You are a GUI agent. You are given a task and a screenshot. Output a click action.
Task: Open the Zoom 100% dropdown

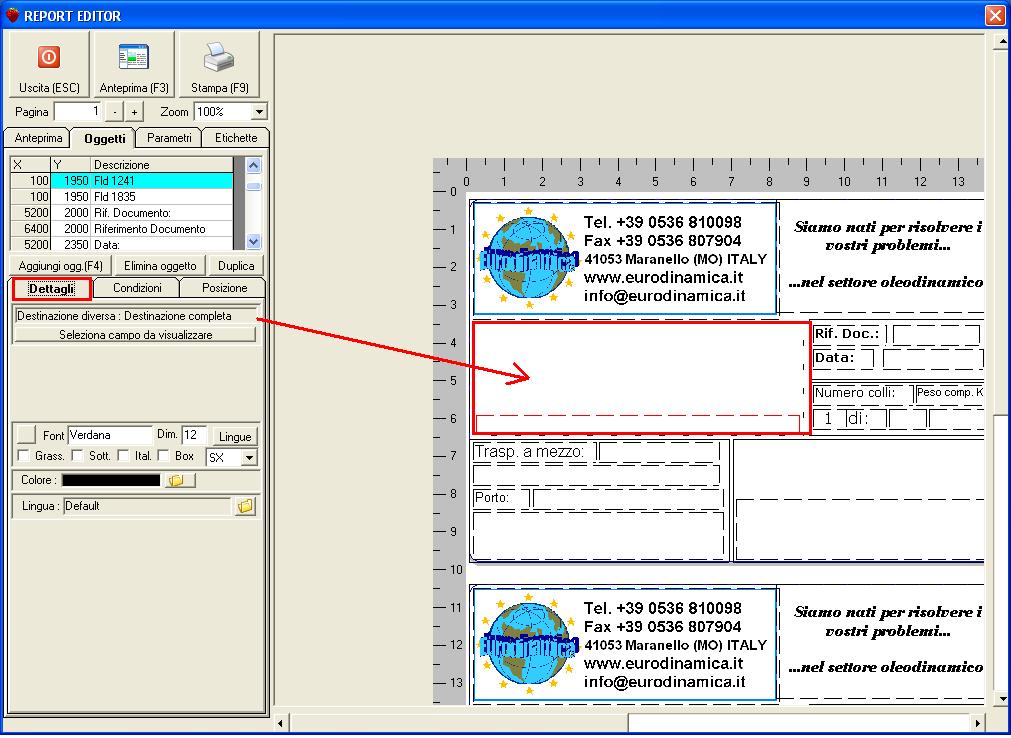(259, 112)
